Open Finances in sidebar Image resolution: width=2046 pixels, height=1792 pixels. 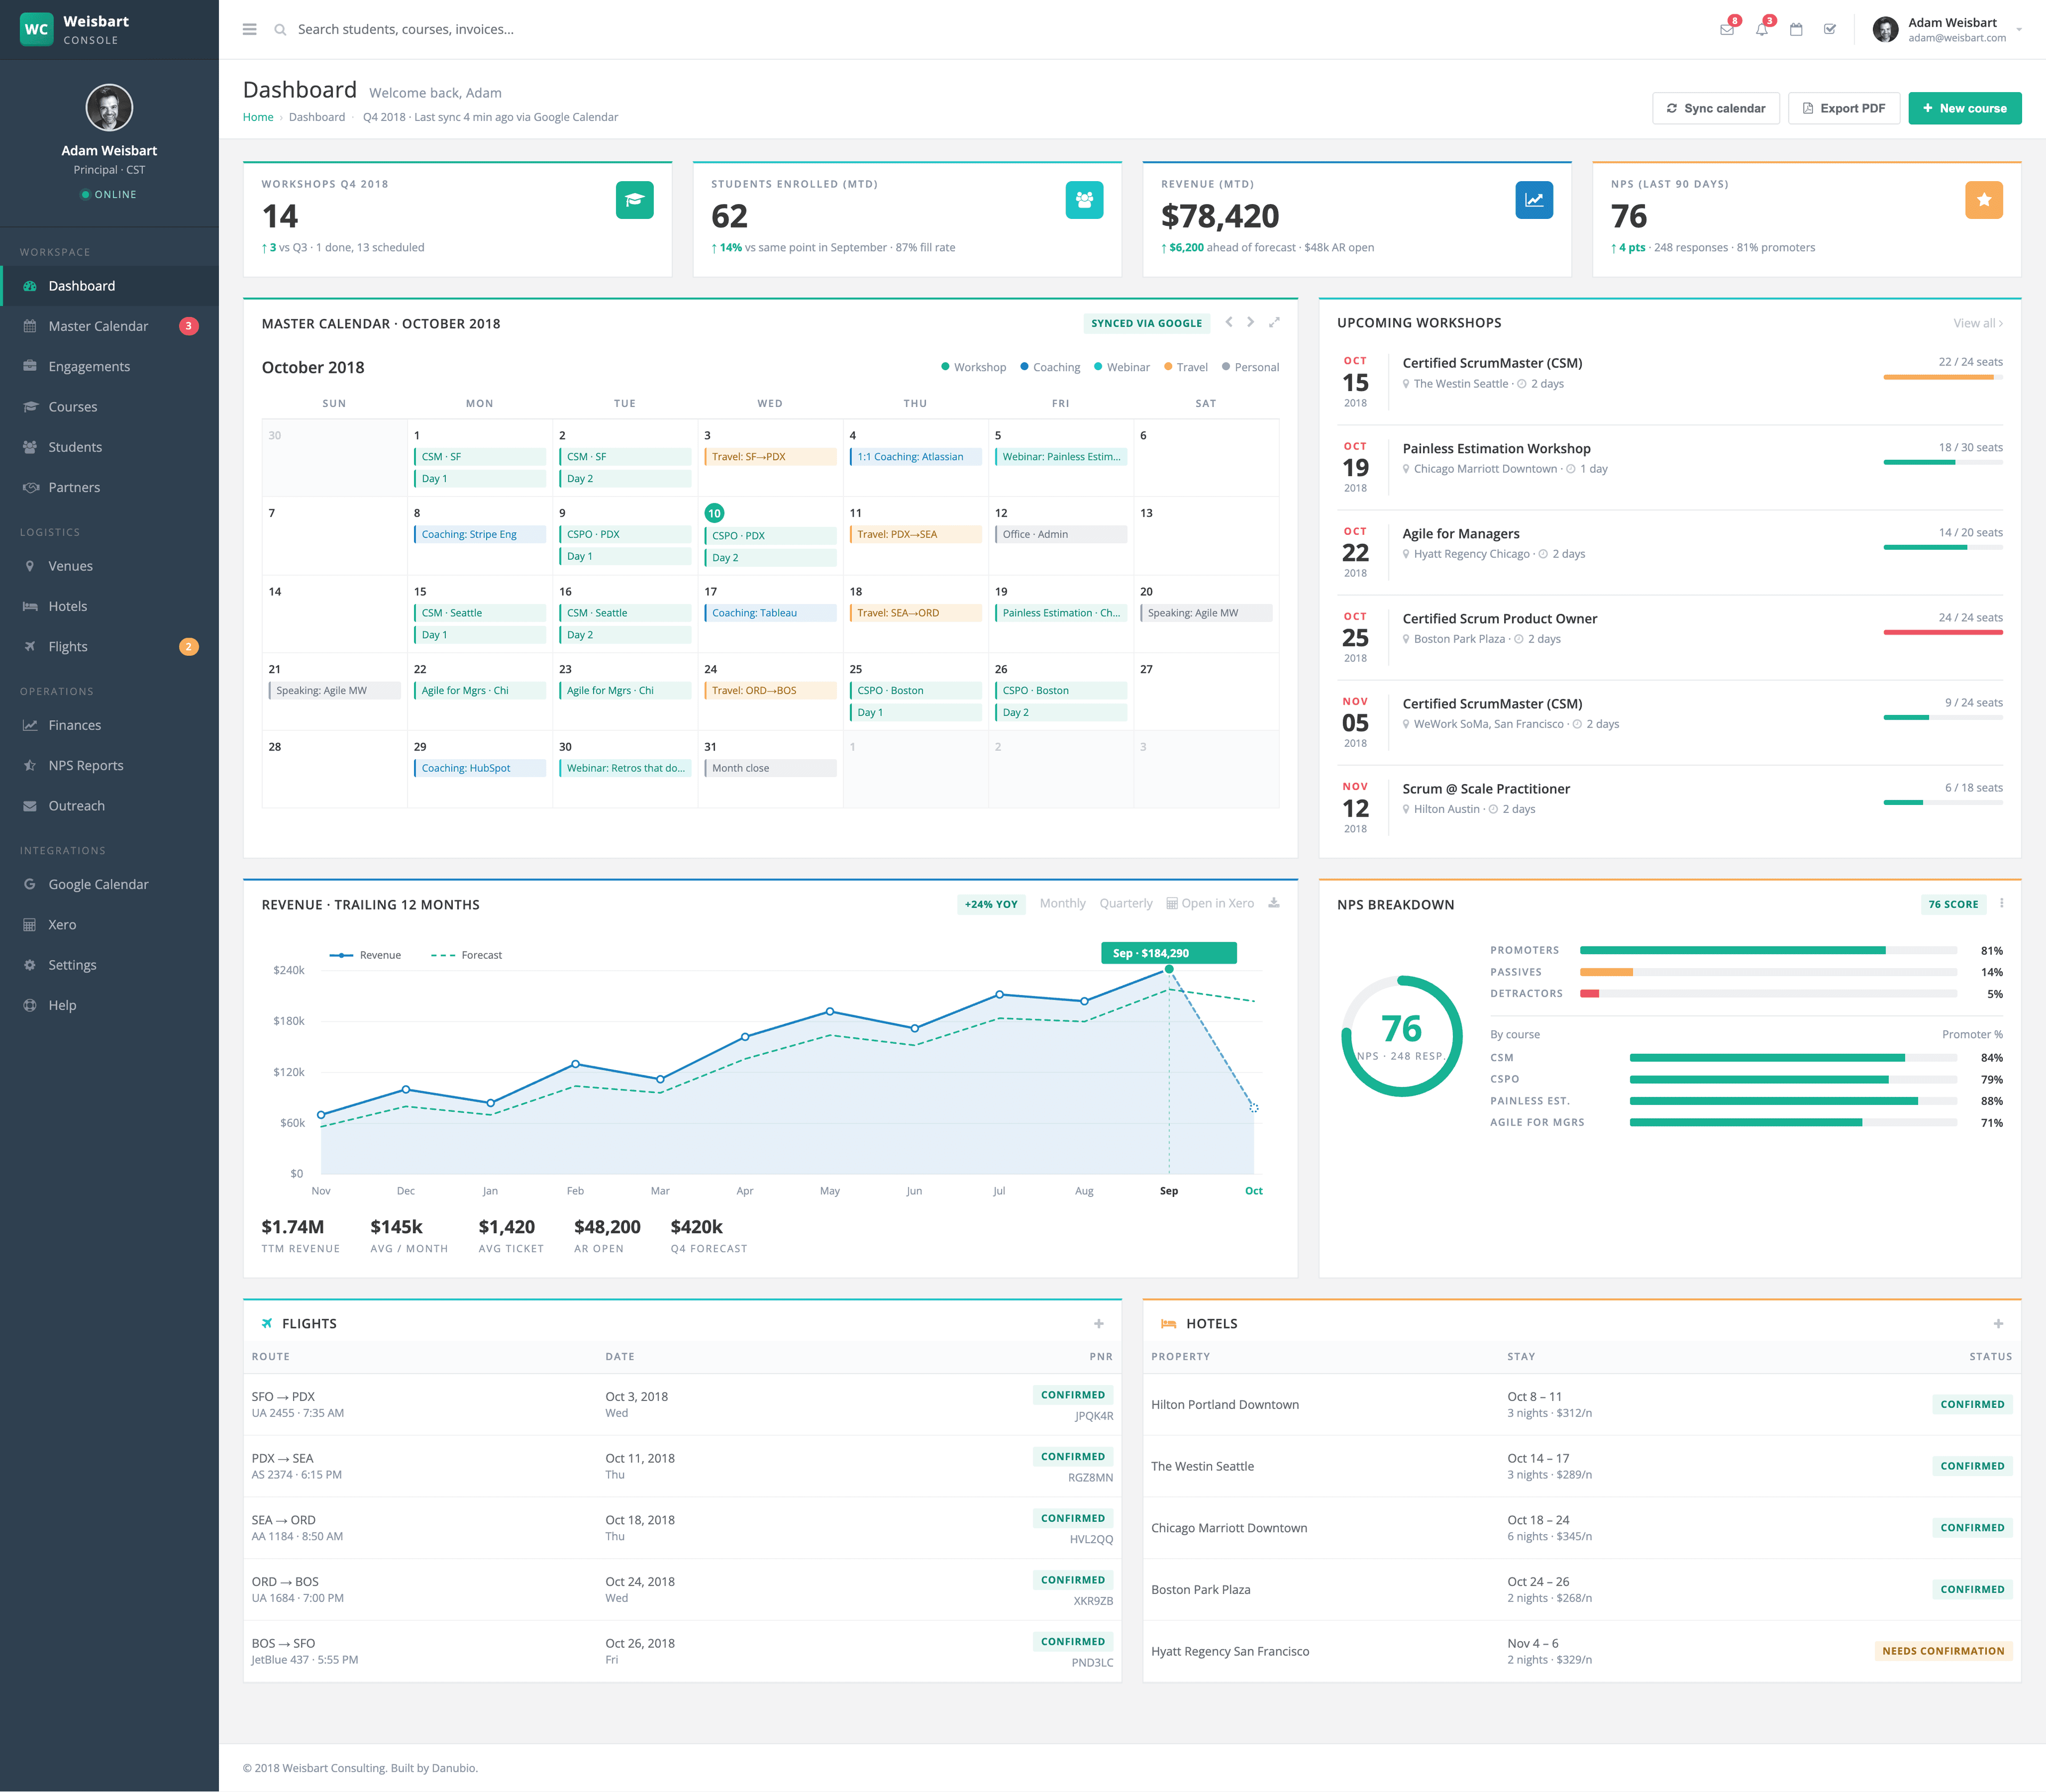pos(110,725)
